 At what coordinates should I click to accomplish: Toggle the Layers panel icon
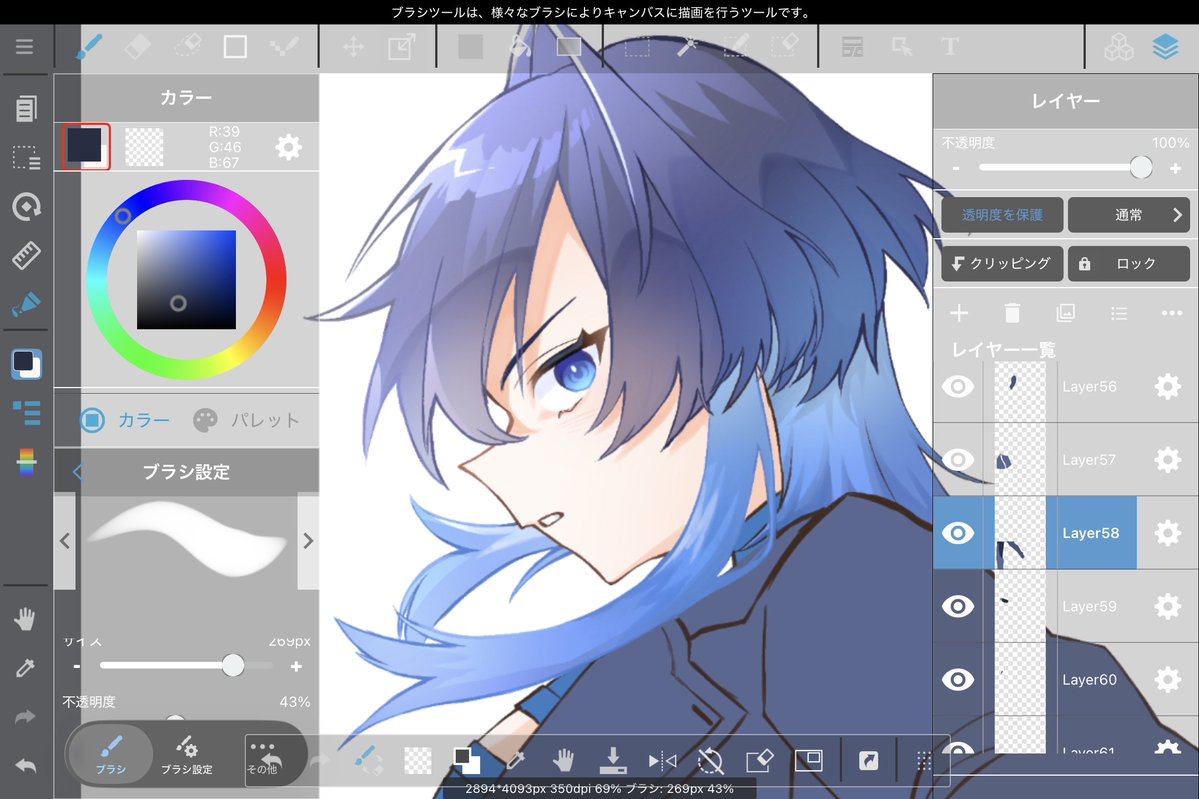click(x=1165, y=47)
